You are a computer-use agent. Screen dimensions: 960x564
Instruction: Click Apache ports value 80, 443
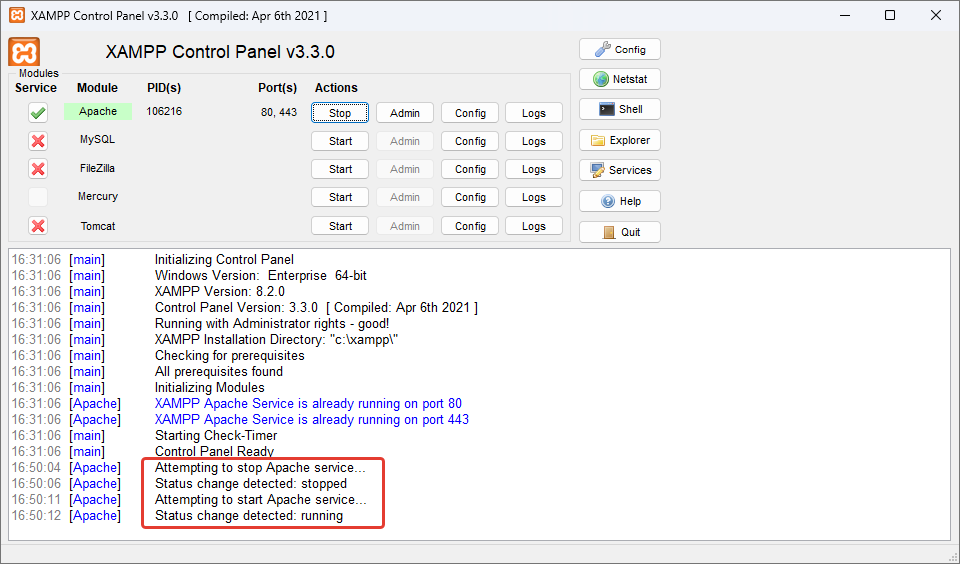pos(279,113)
